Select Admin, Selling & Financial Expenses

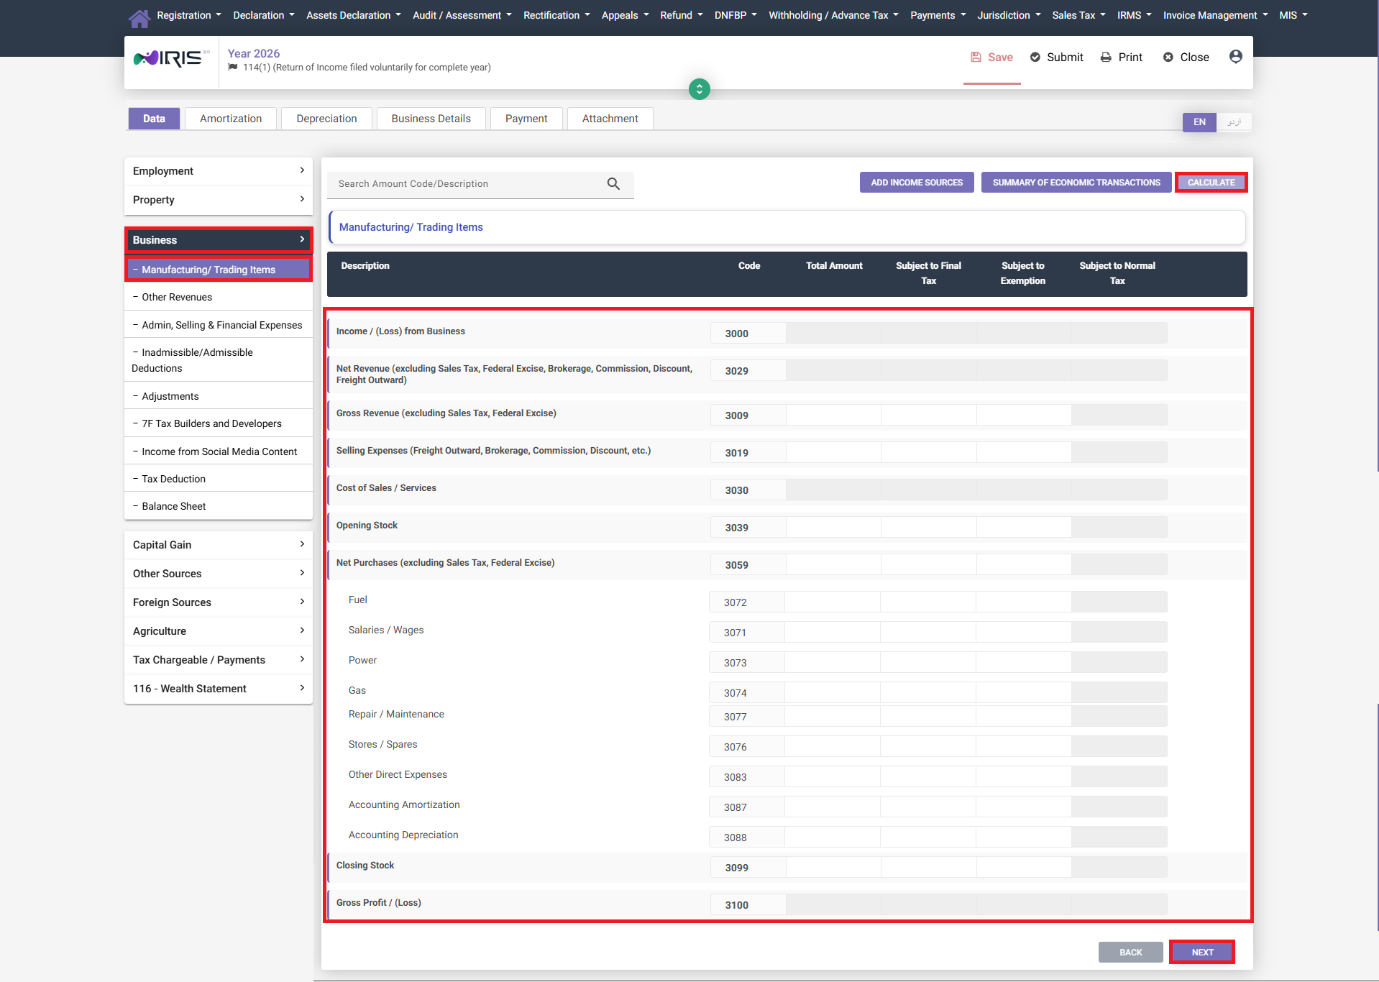coord(218,325)
